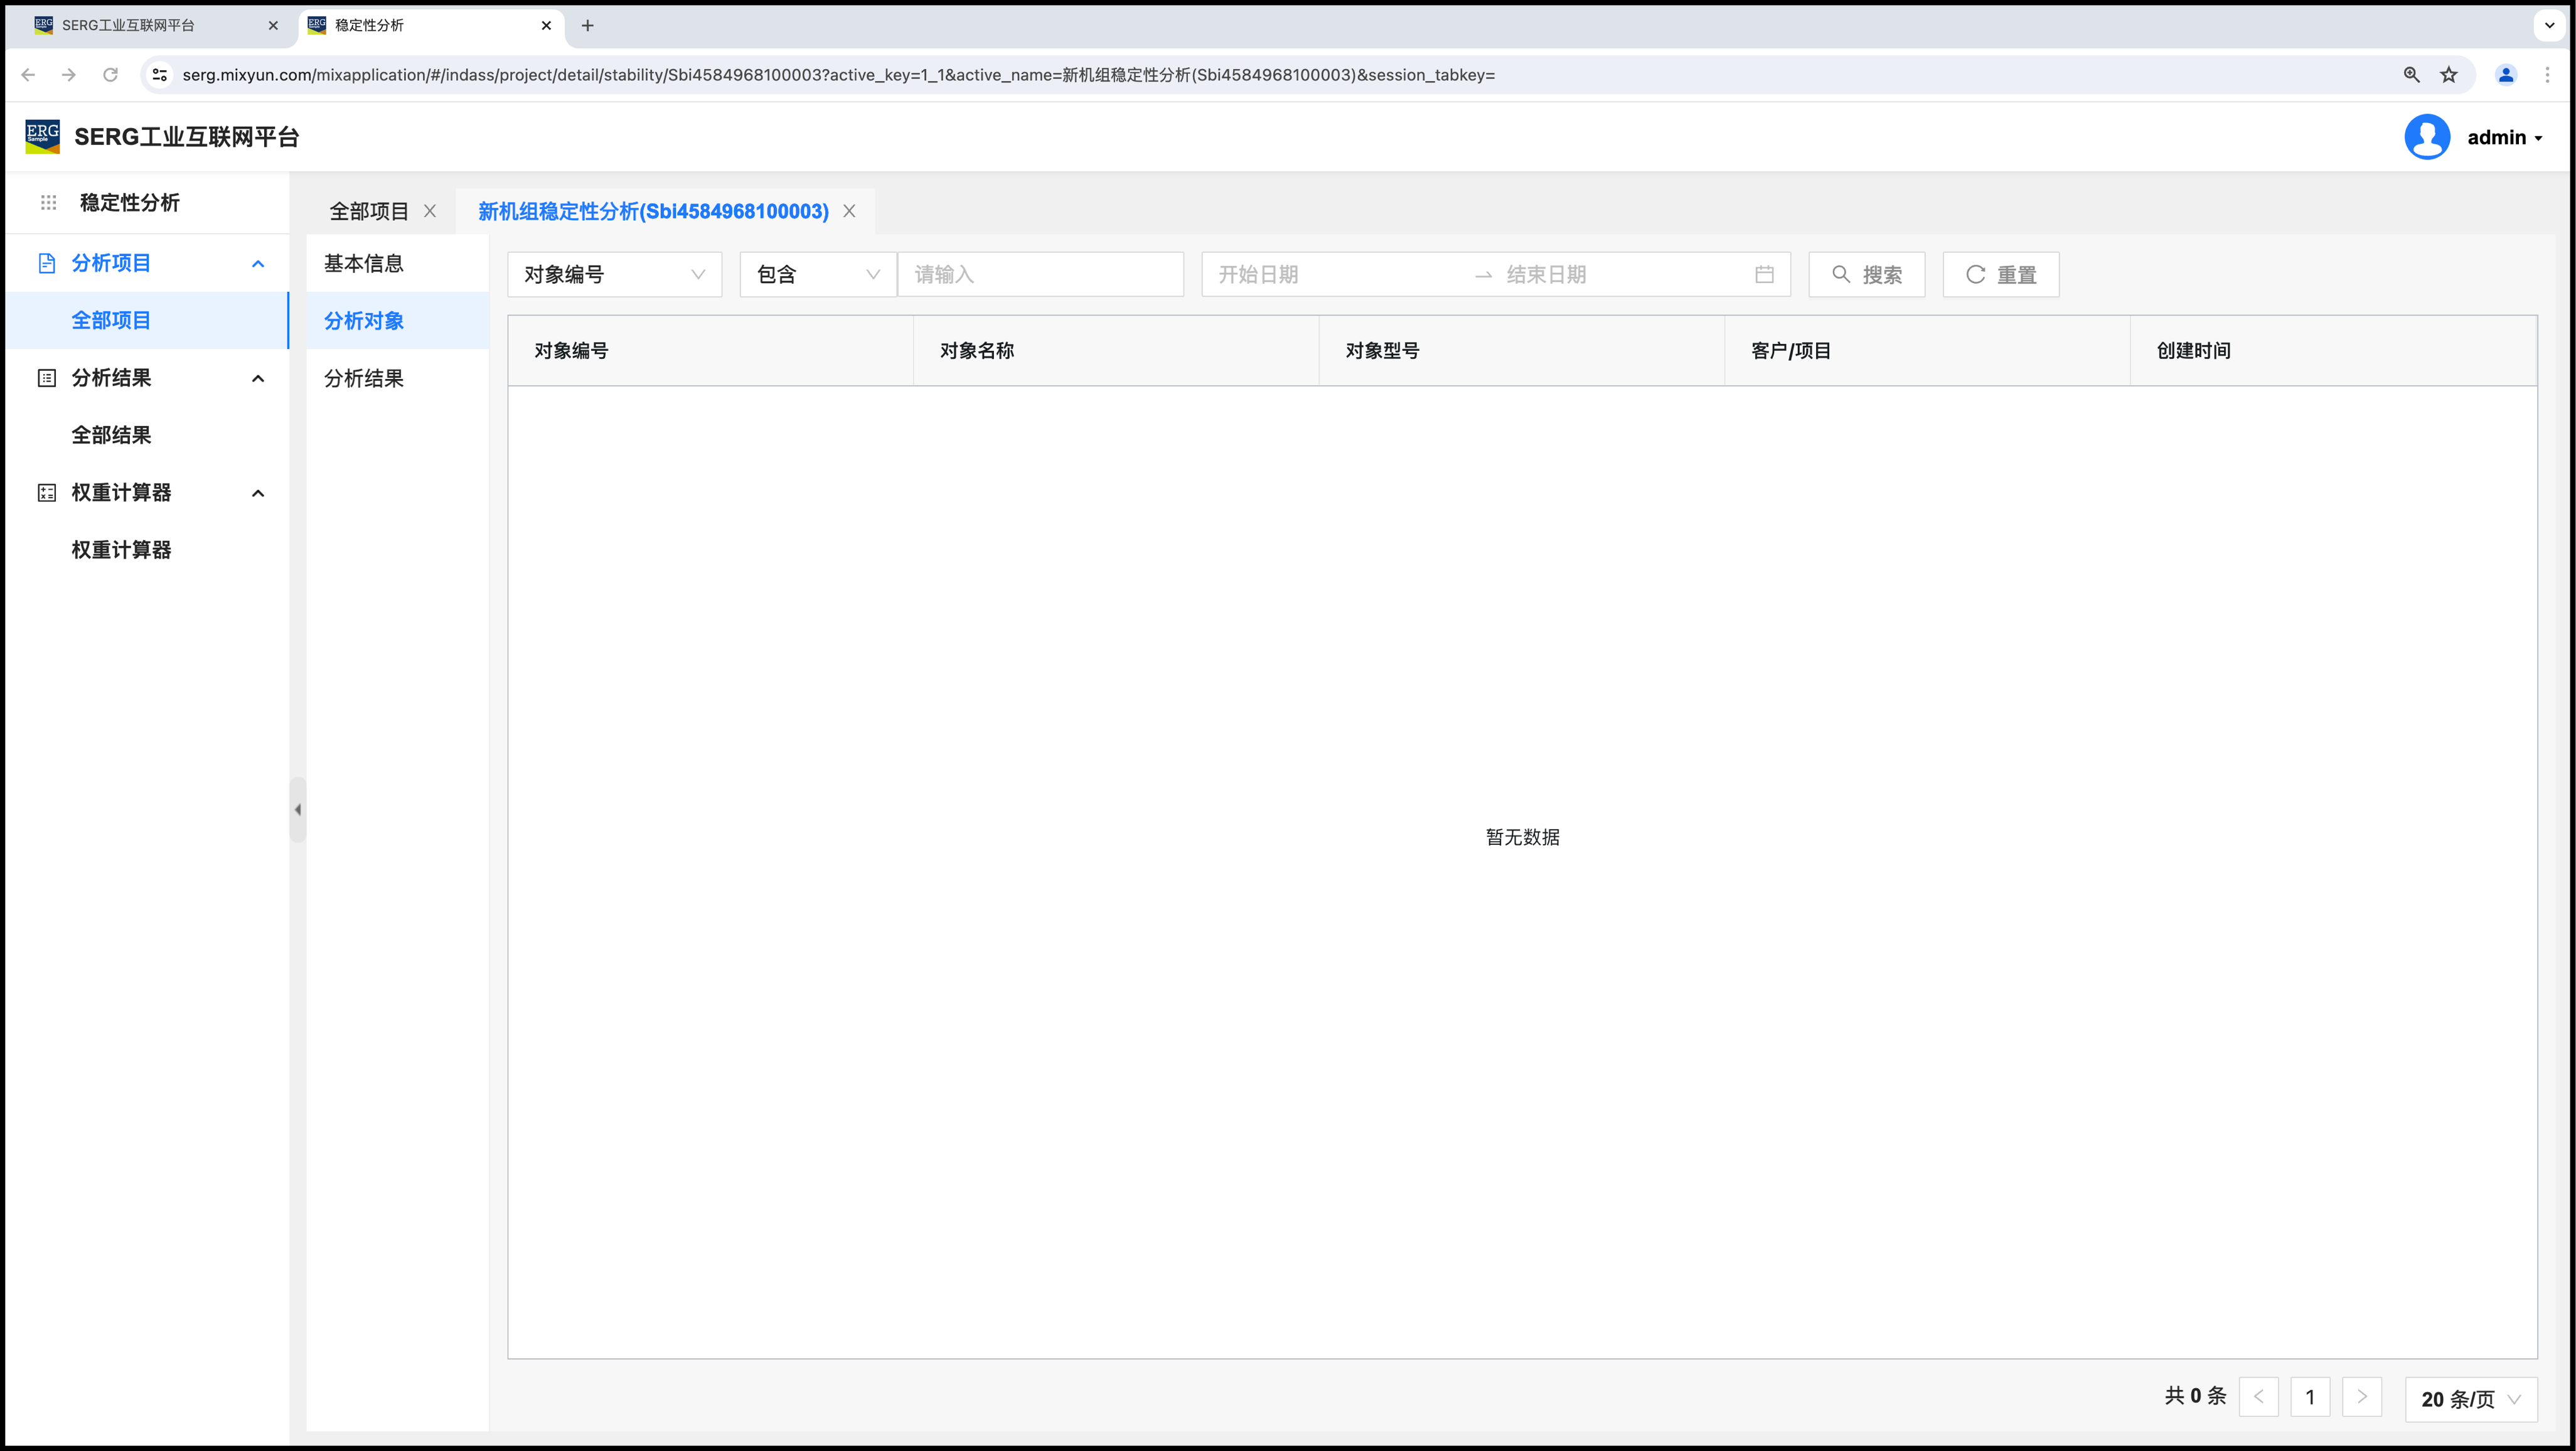Collapse the sidebar using the panel handle arrow
This screenshot has height=1451, width=2576.
(298, 810)
